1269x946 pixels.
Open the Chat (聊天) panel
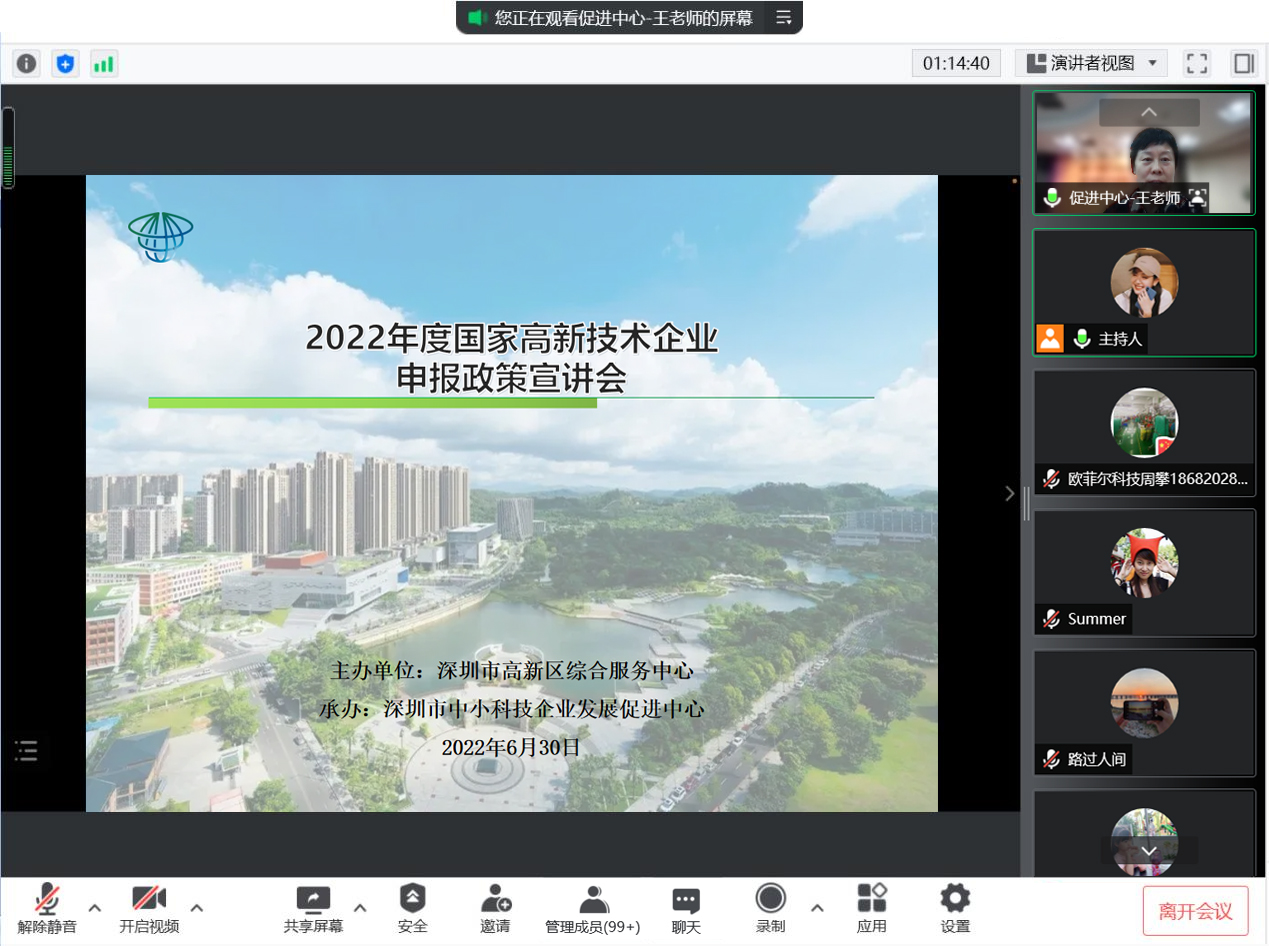click(685, 908)
